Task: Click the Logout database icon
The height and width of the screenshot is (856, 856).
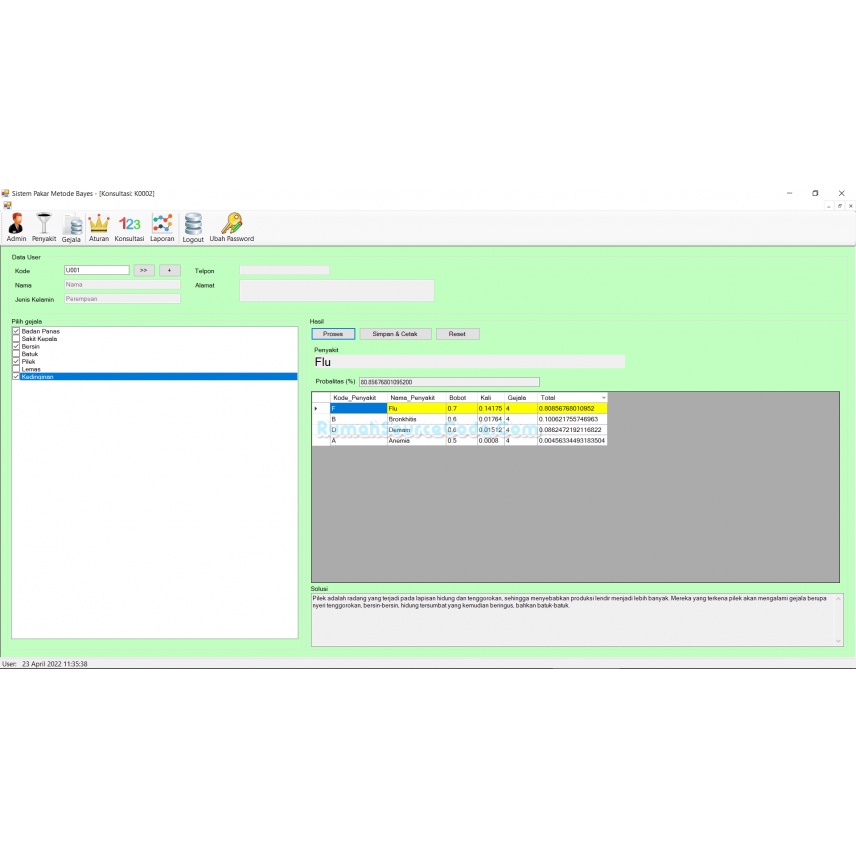Action: tap(192, 225)
